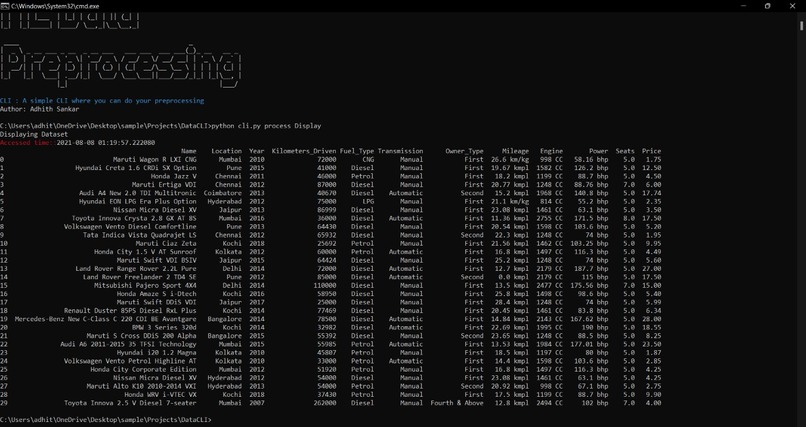Click 'Maruti Ertiga VDI' row name
Viewport: 806px width, 427px height.
pyautogui.click(x=164, y=184)
